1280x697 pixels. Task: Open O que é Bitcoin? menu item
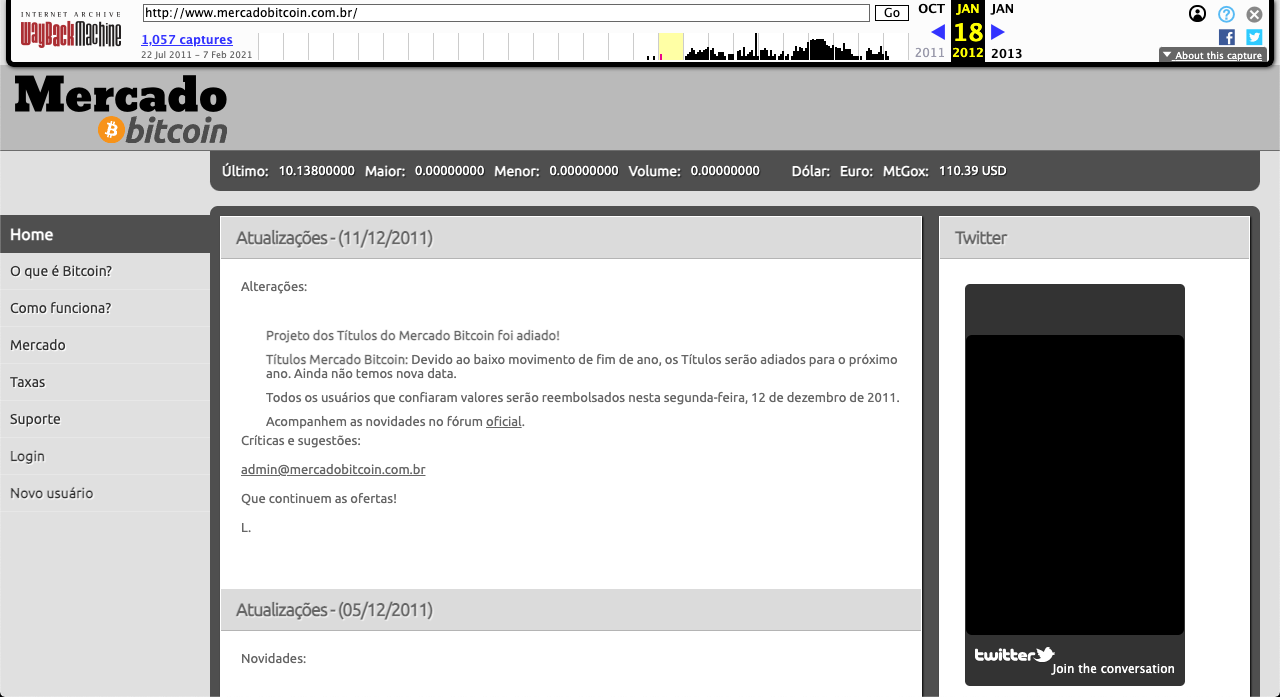pos(105,271)
